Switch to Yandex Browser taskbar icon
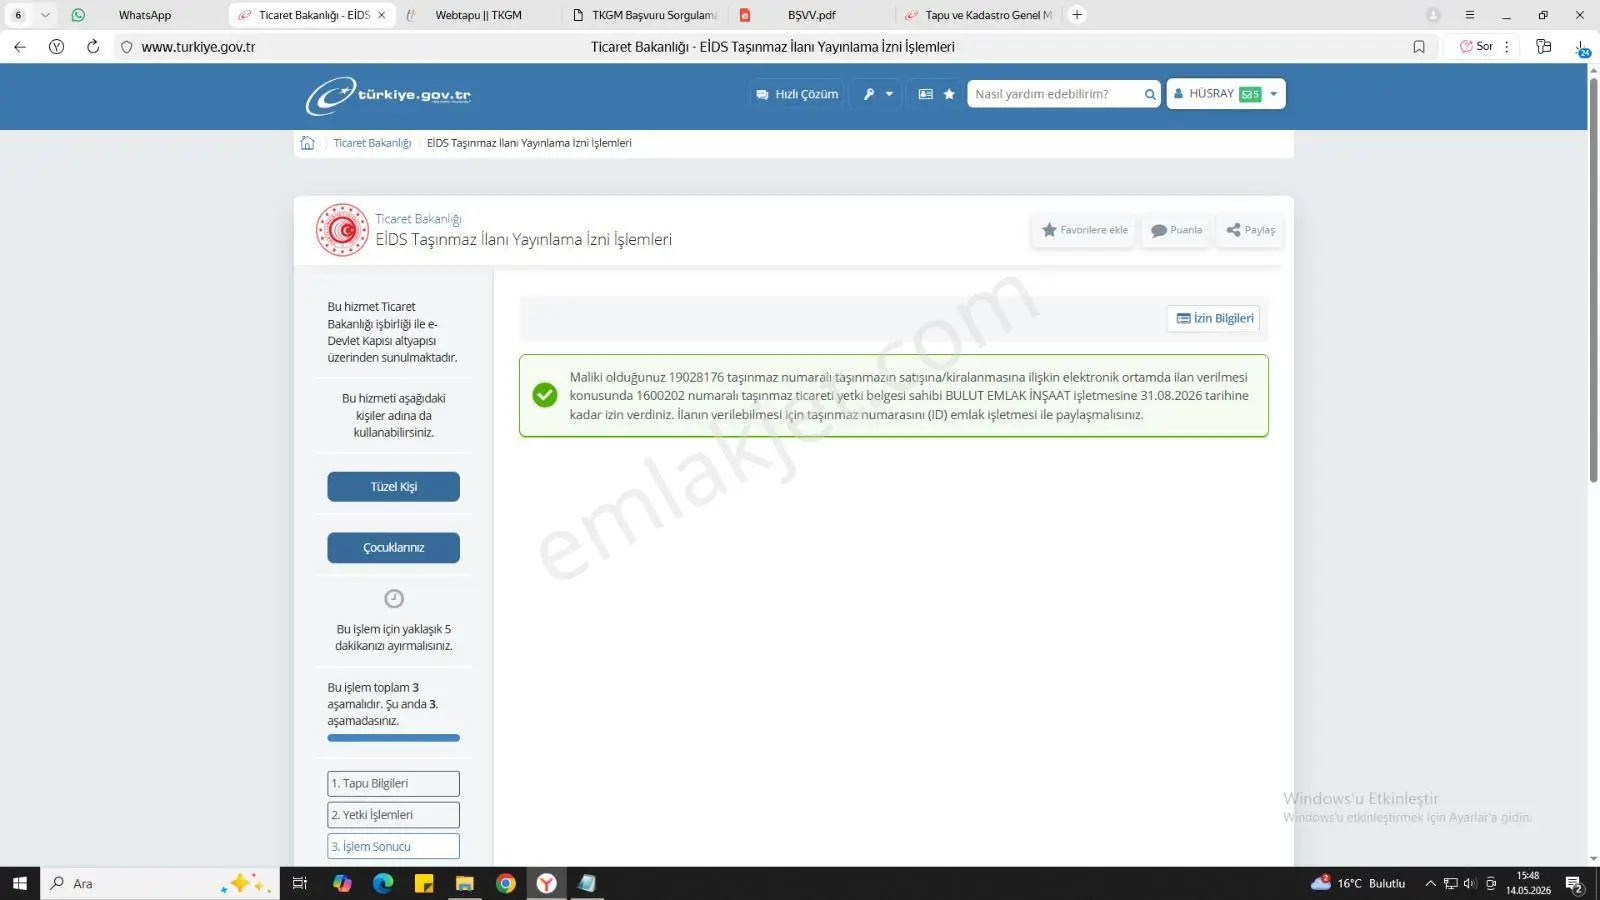 pos(547,883)
